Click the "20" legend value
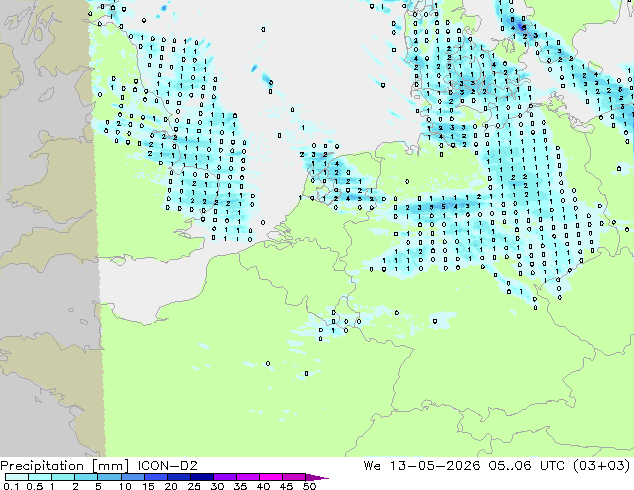The image size is (634, 490). [x=171, y=486]
